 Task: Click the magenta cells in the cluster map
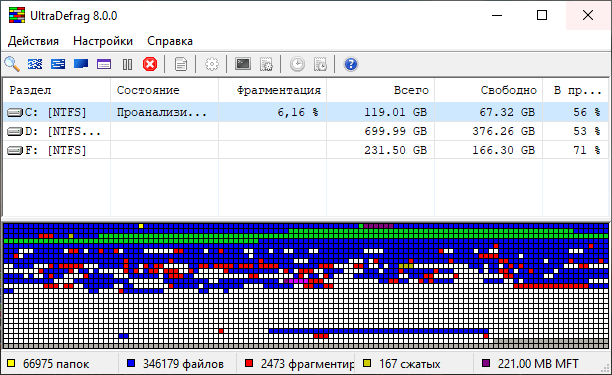tap(298, 281)
